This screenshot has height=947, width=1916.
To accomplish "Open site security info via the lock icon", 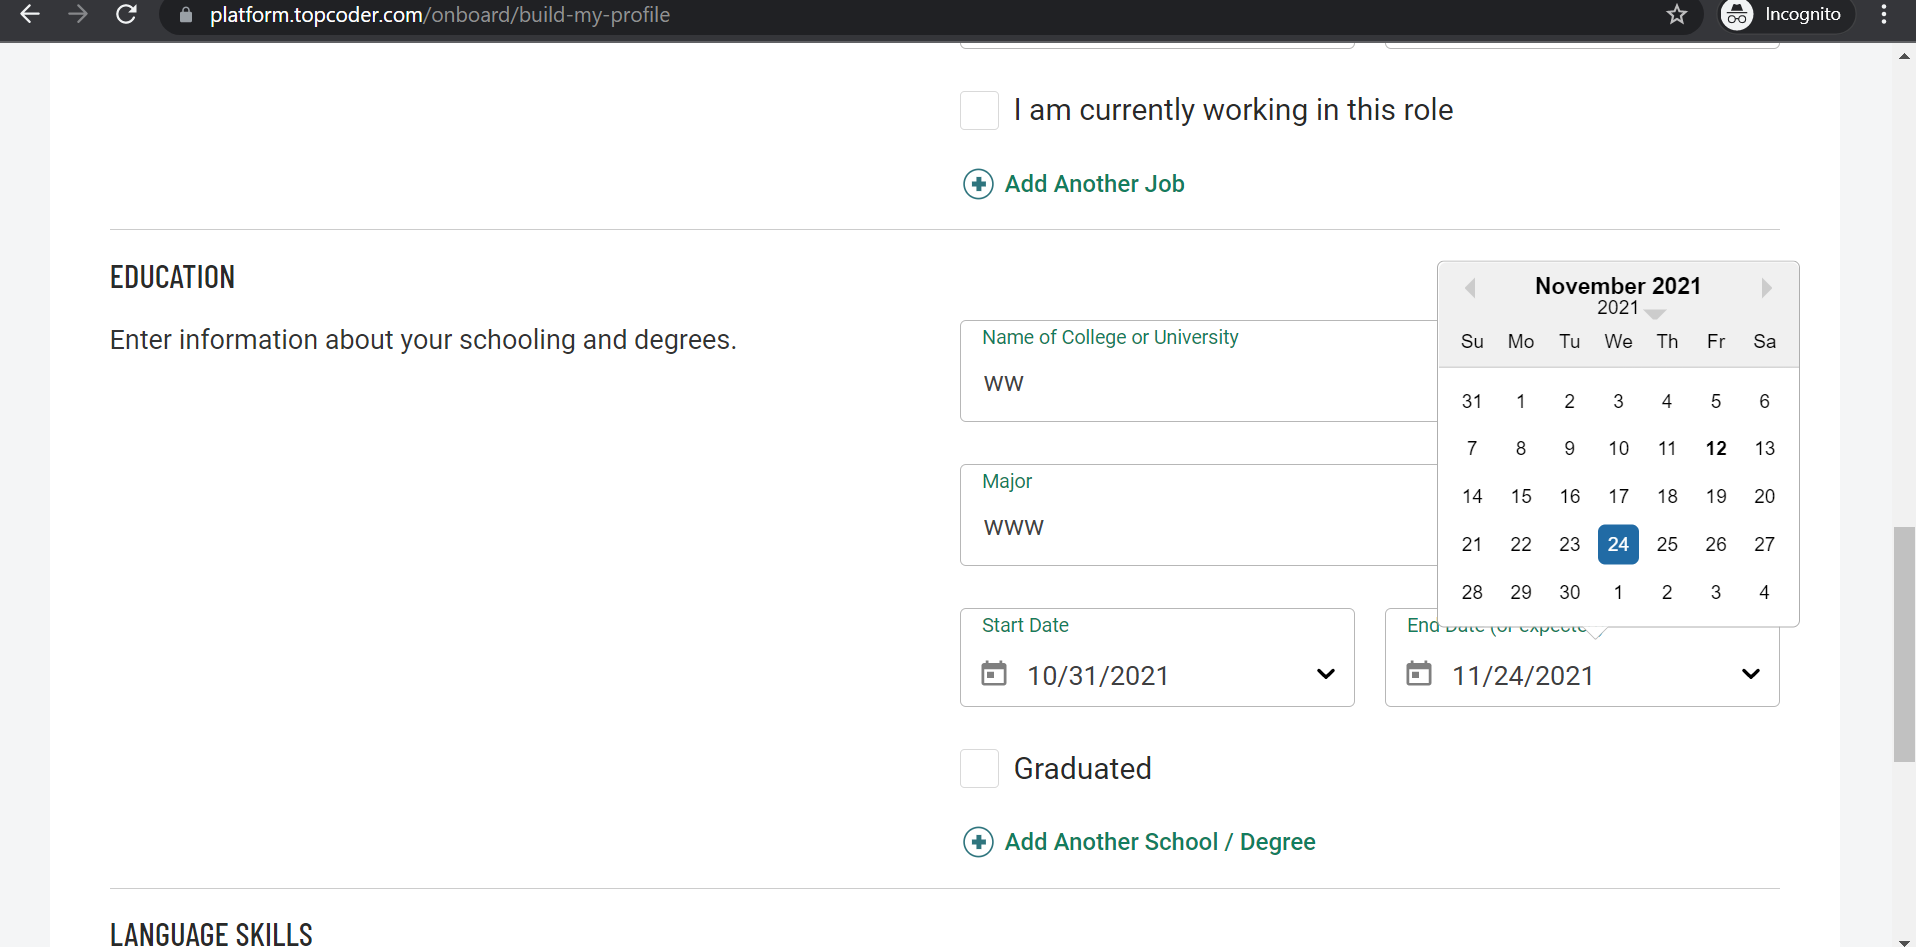I will click(185, 15).
